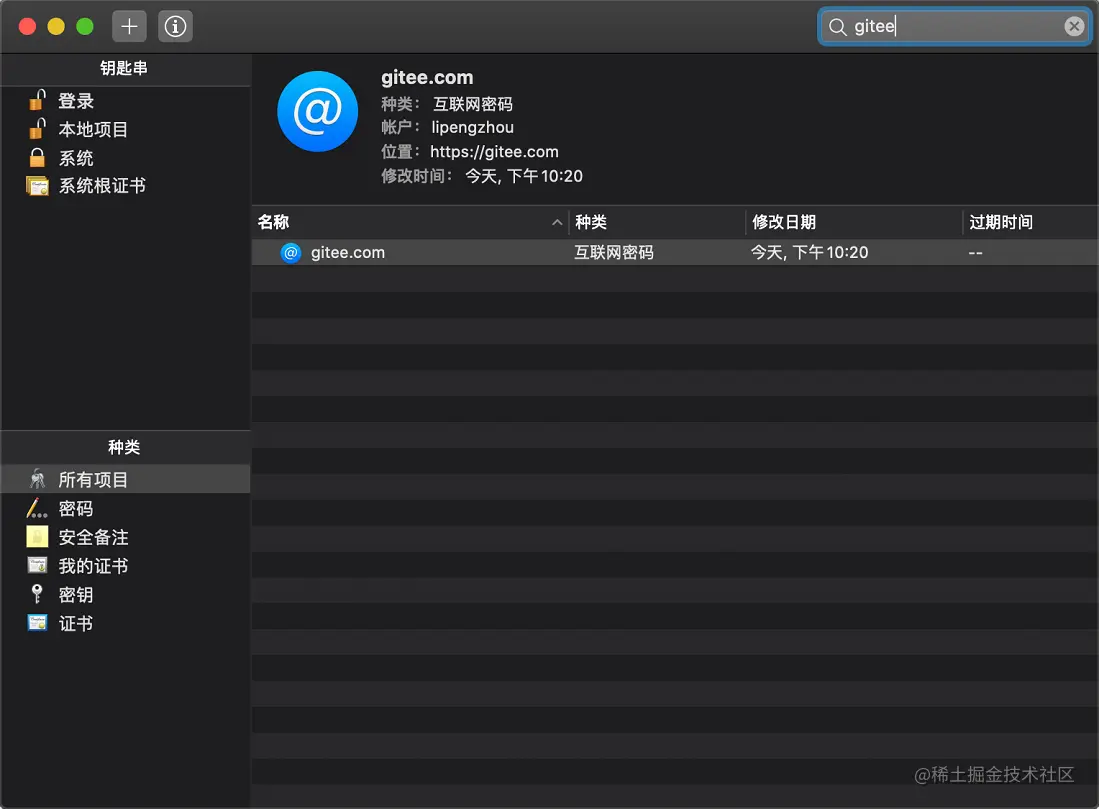Choose the 登录 keychain label
The width and height of the screenshot is (1099, 809).
76,101
